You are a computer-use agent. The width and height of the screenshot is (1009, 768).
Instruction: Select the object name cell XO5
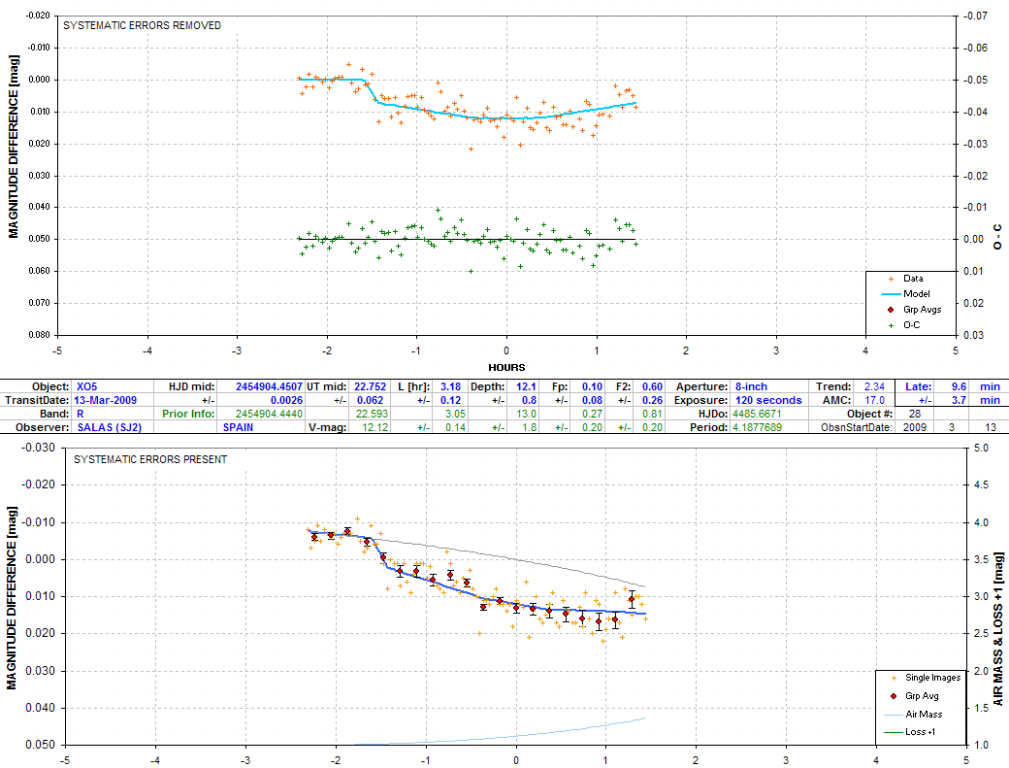pos(87,386)
